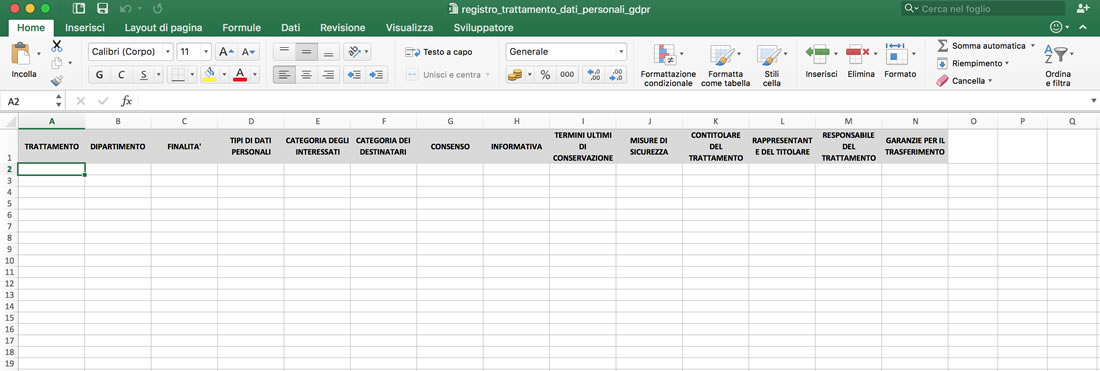Click the fx insert function icon
Viewport: 1100px width, 371px height.
coord(126,101)
